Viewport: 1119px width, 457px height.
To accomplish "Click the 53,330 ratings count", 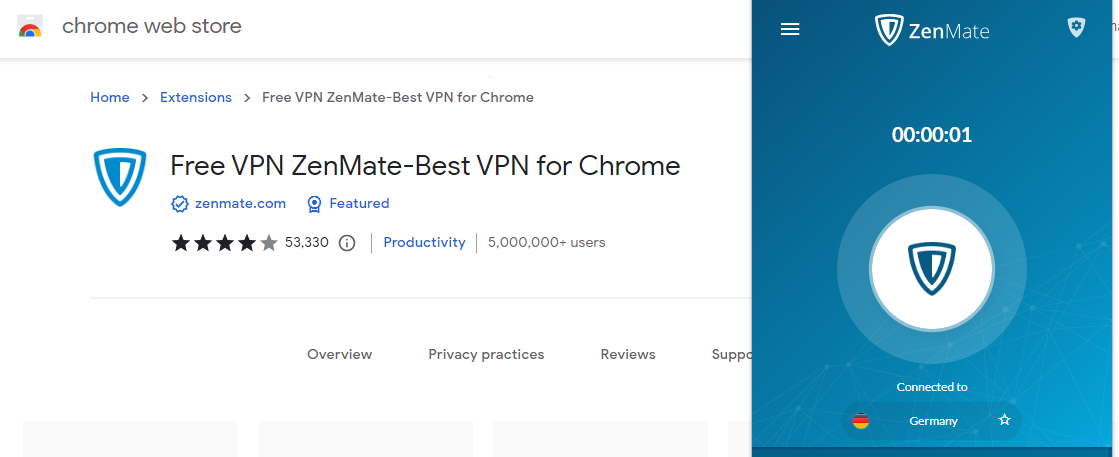I will (307, 242).
